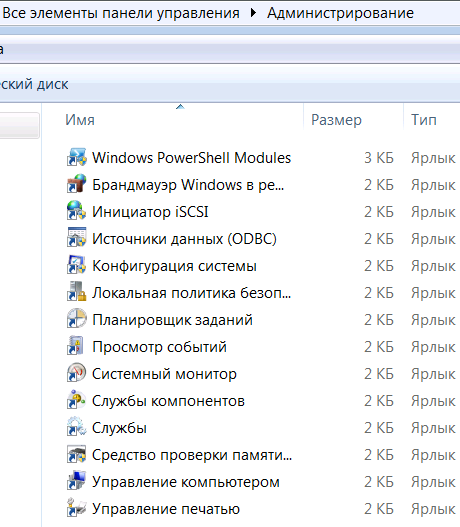Open Windows PowerShell Modules shortcut icon
This screenshot has height=527, width=460.
point(77,157)
